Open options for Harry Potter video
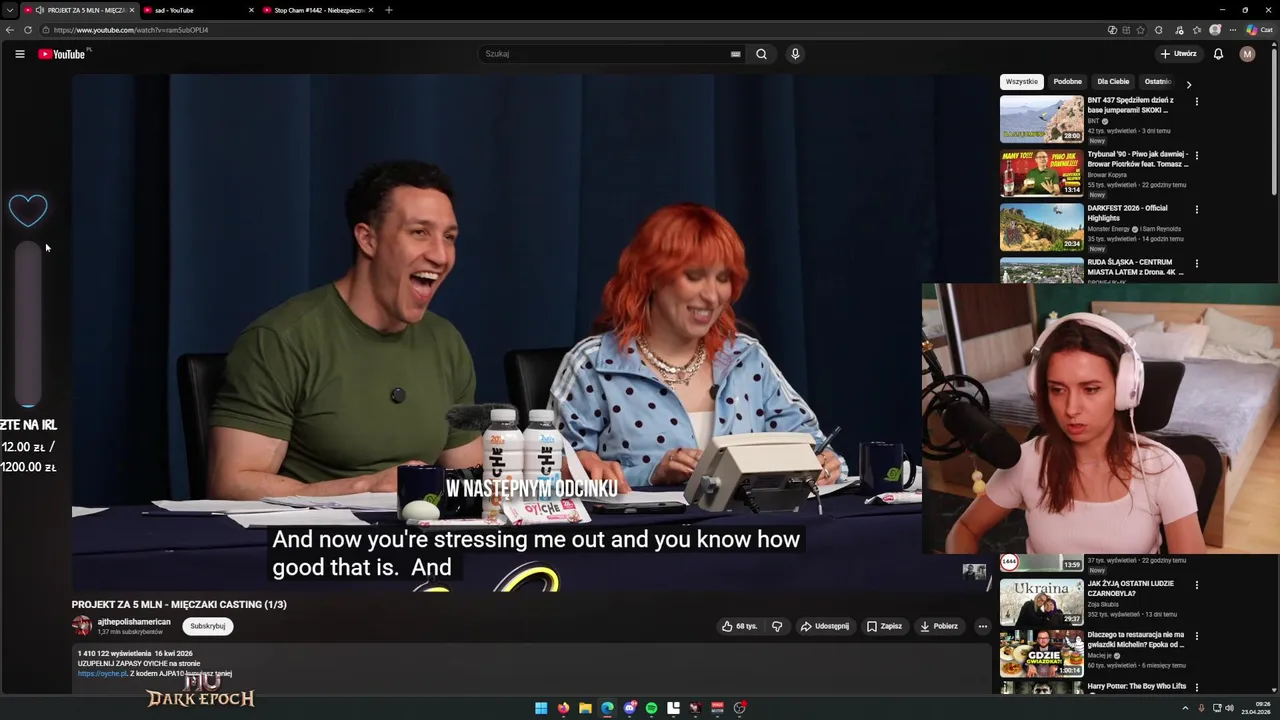The height and width of the screenshot is (720, 1280). point(1196,687)
